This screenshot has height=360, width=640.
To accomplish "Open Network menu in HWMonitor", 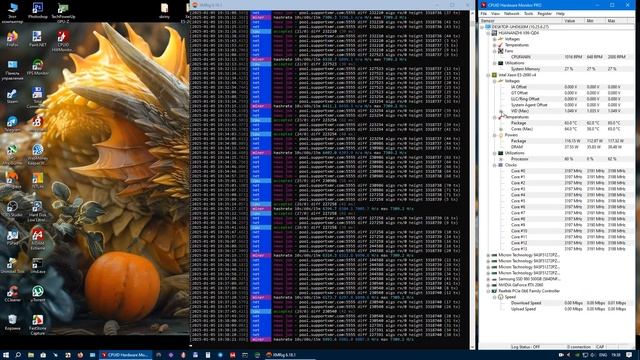I will pyautogui.click(x=511, y=13).
